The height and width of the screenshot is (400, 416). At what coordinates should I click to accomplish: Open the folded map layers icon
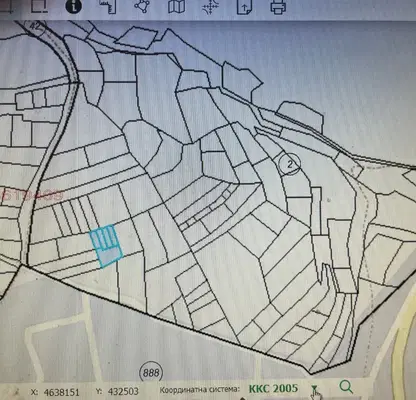click(176, 6)
